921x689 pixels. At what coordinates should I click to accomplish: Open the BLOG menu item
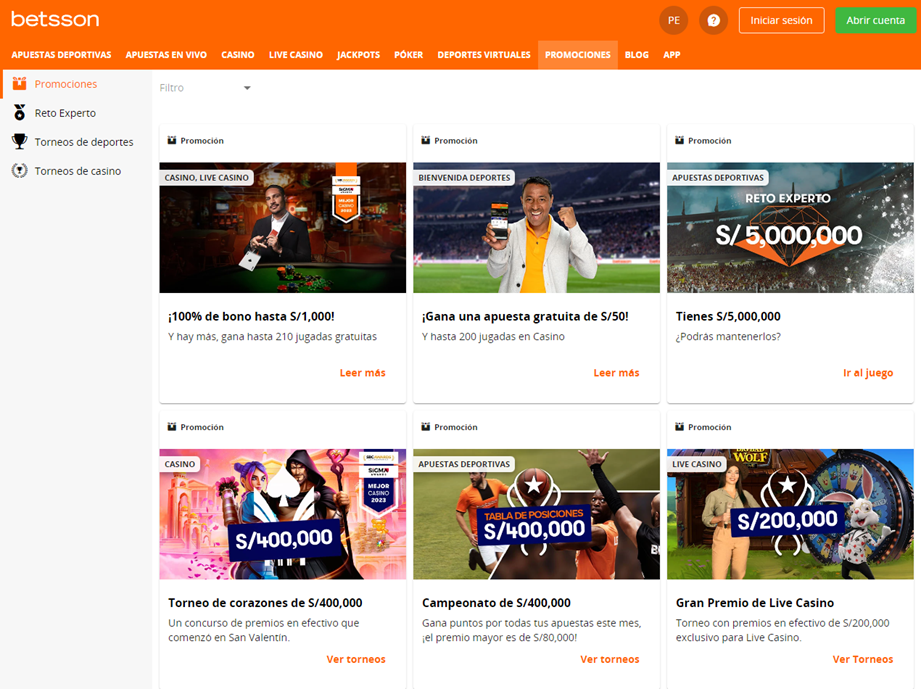click(637, 55)
